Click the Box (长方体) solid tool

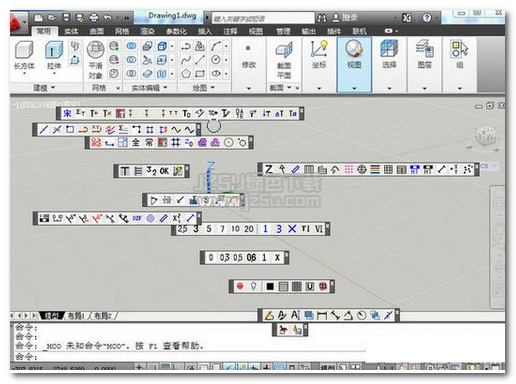(x=24, y=50)
